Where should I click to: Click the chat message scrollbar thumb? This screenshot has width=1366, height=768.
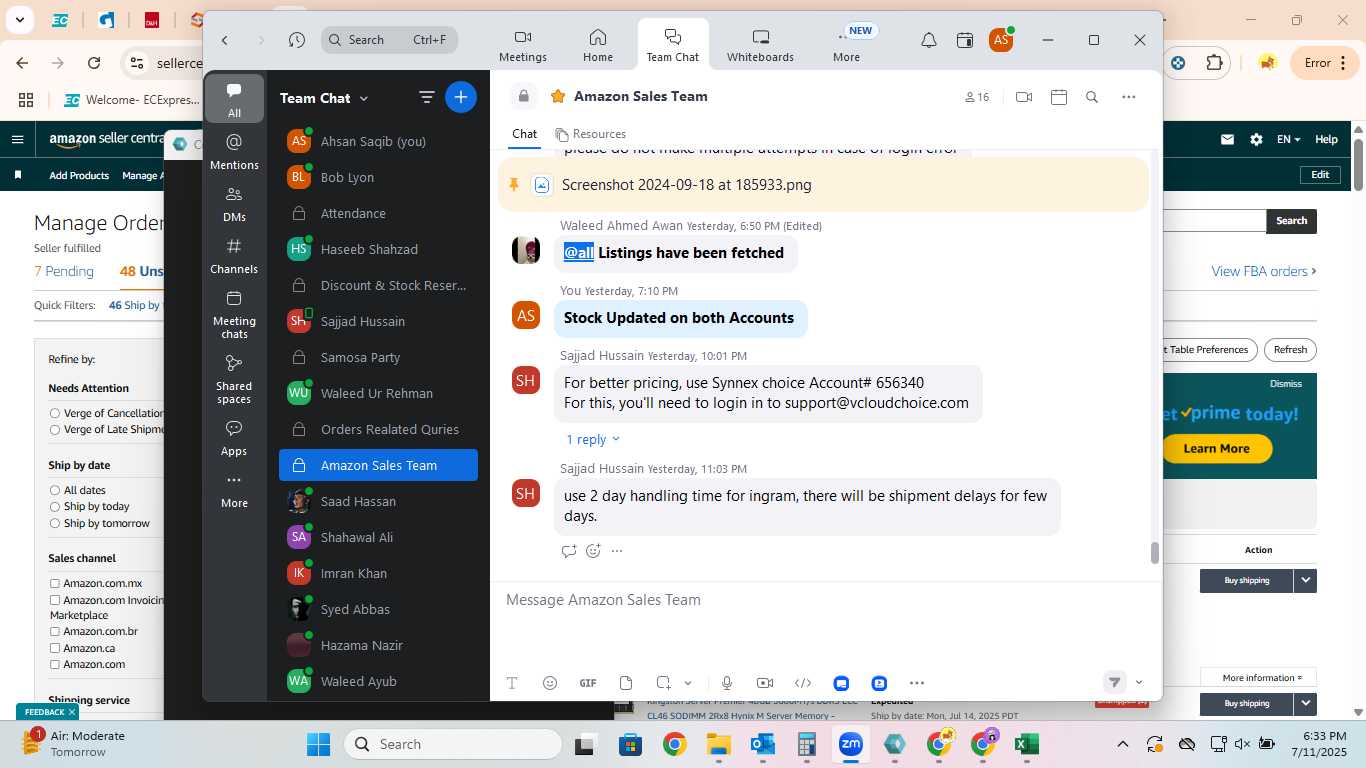click(1155, 553)
